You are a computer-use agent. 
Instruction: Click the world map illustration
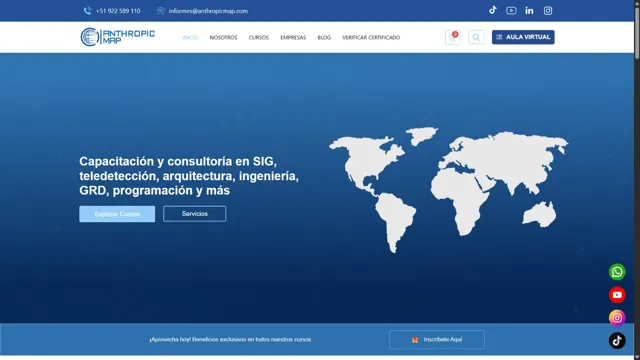448,190
